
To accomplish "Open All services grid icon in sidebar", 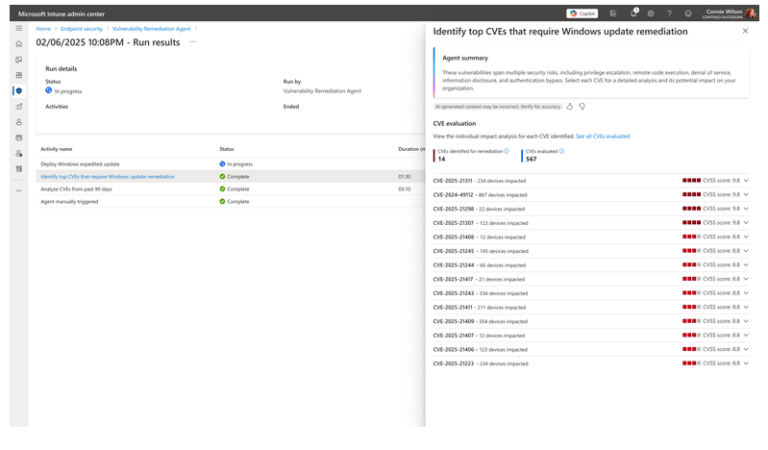I will pyautogui.click(x=19, y=75).
